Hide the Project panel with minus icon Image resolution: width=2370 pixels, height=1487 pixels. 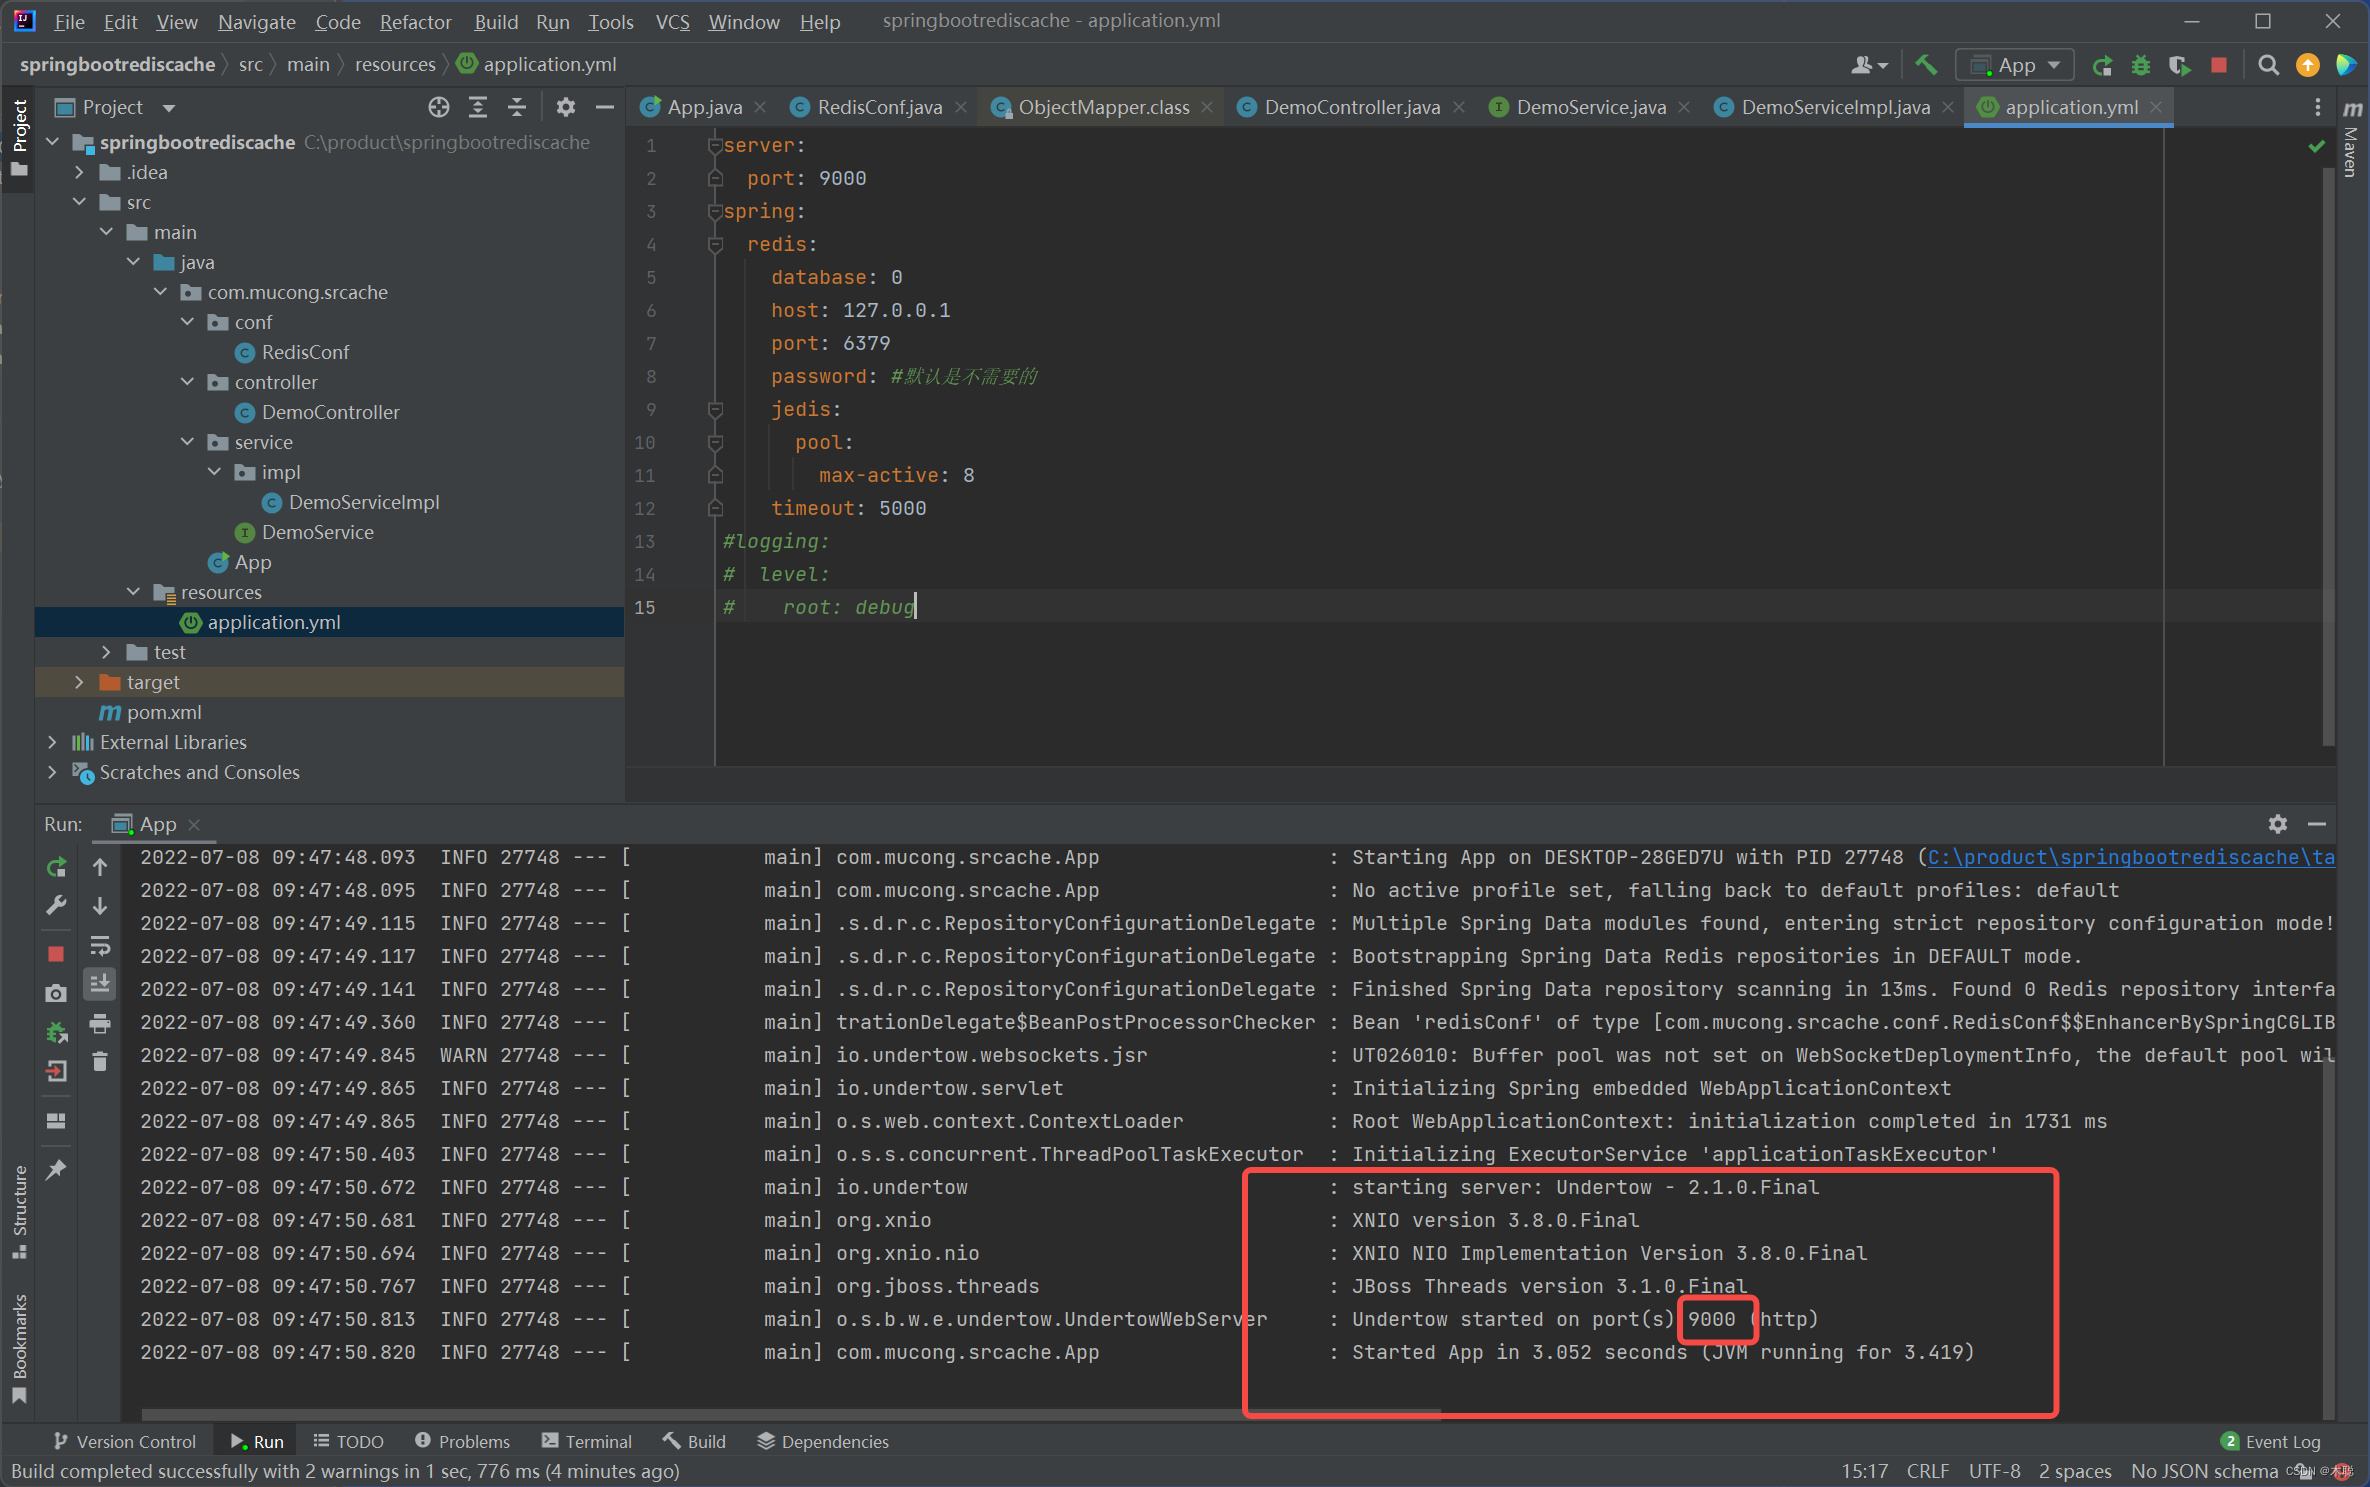[x=605, y=107]
